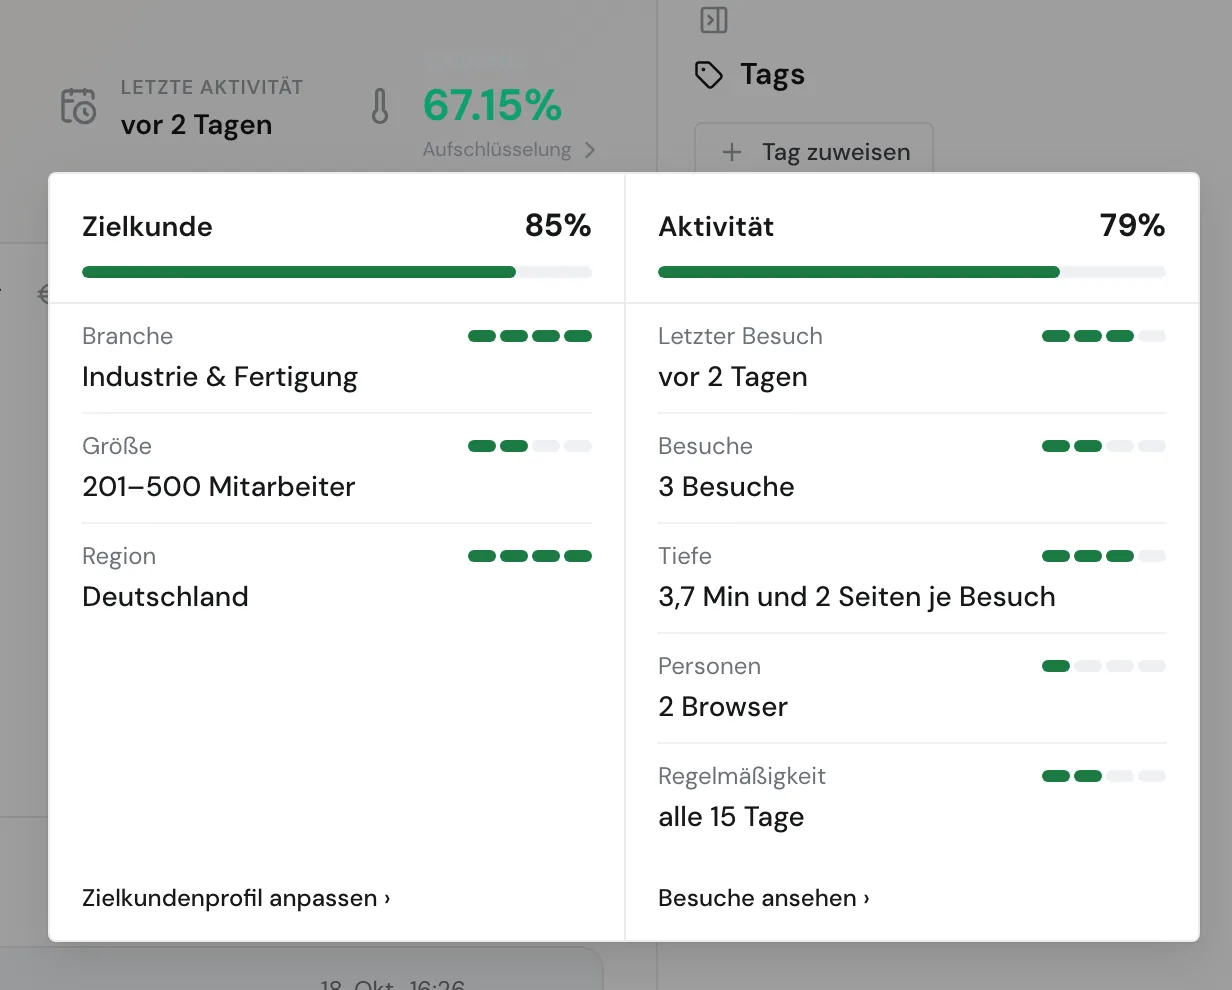The image size is (1232, 990).
Task: Click the '2 Browser' value
Action: (723, 707)
